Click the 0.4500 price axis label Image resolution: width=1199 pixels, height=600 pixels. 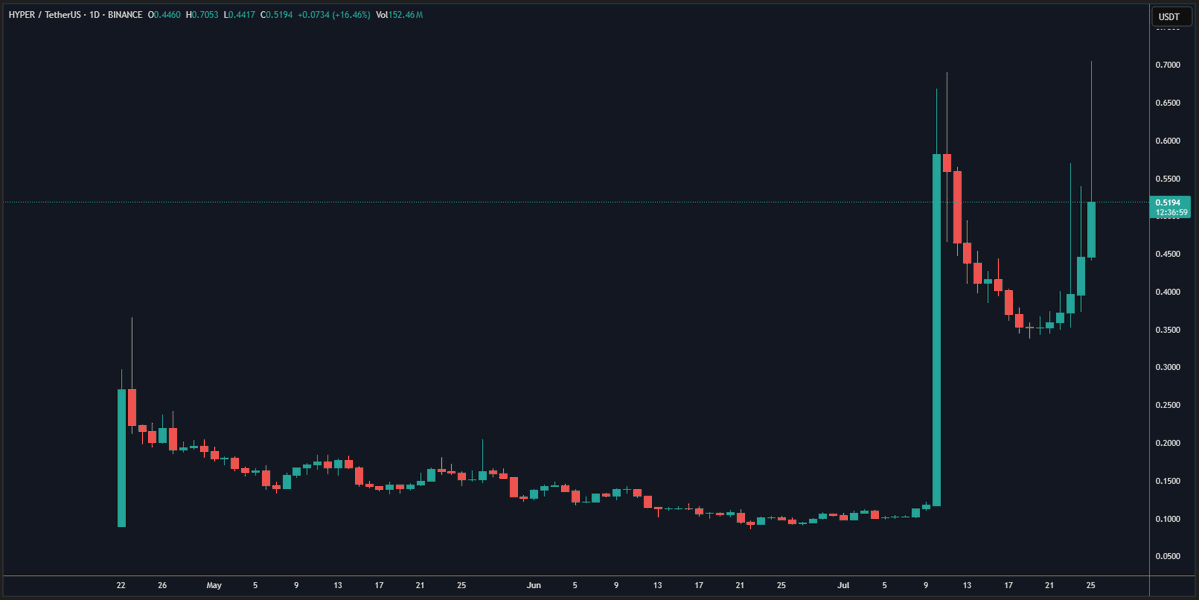tap(1169, 255)
